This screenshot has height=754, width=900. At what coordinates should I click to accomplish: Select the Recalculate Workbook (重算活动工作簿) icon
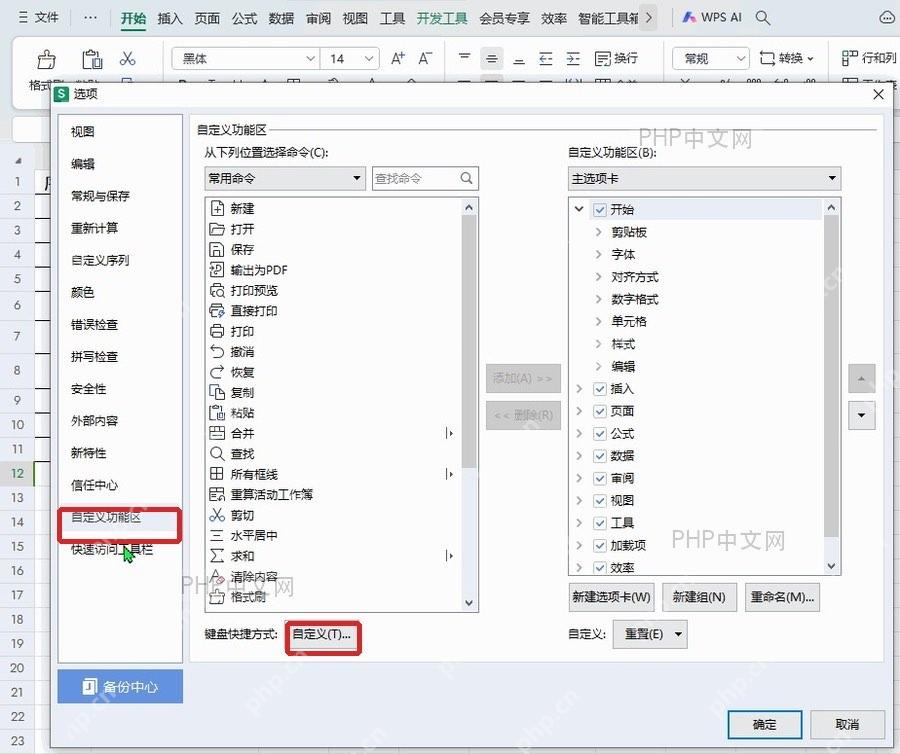217,495
